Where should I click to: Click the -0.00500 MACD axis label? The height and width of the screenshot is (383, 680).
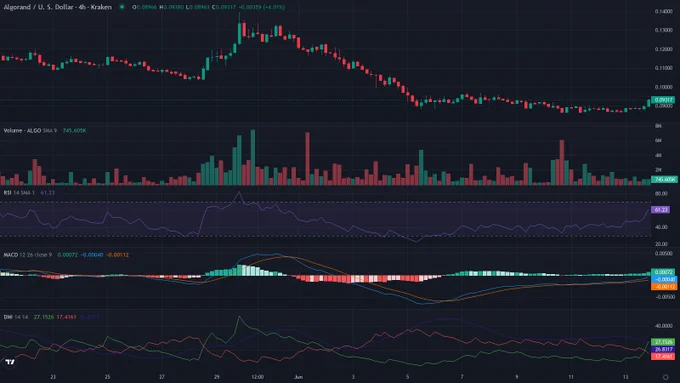pos(664,297)
